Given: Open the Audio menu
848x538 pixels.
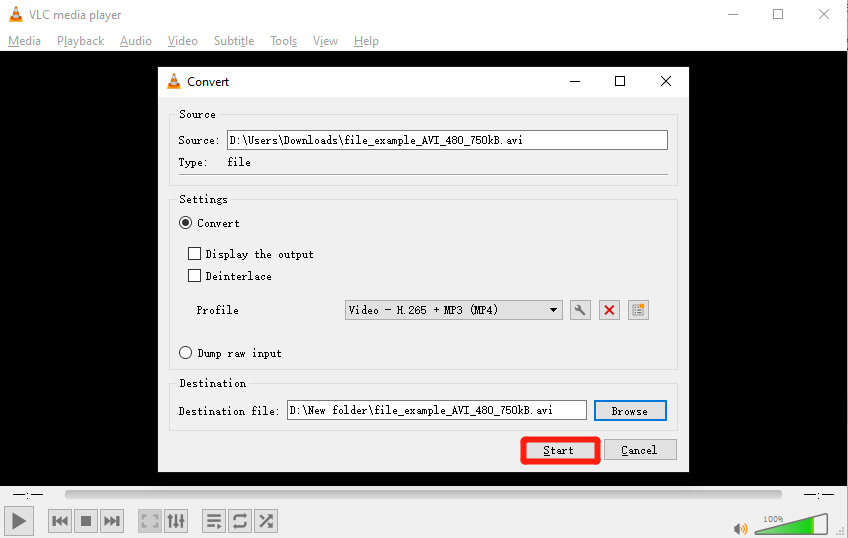Looking at the screenshot, I should (136, 41).
